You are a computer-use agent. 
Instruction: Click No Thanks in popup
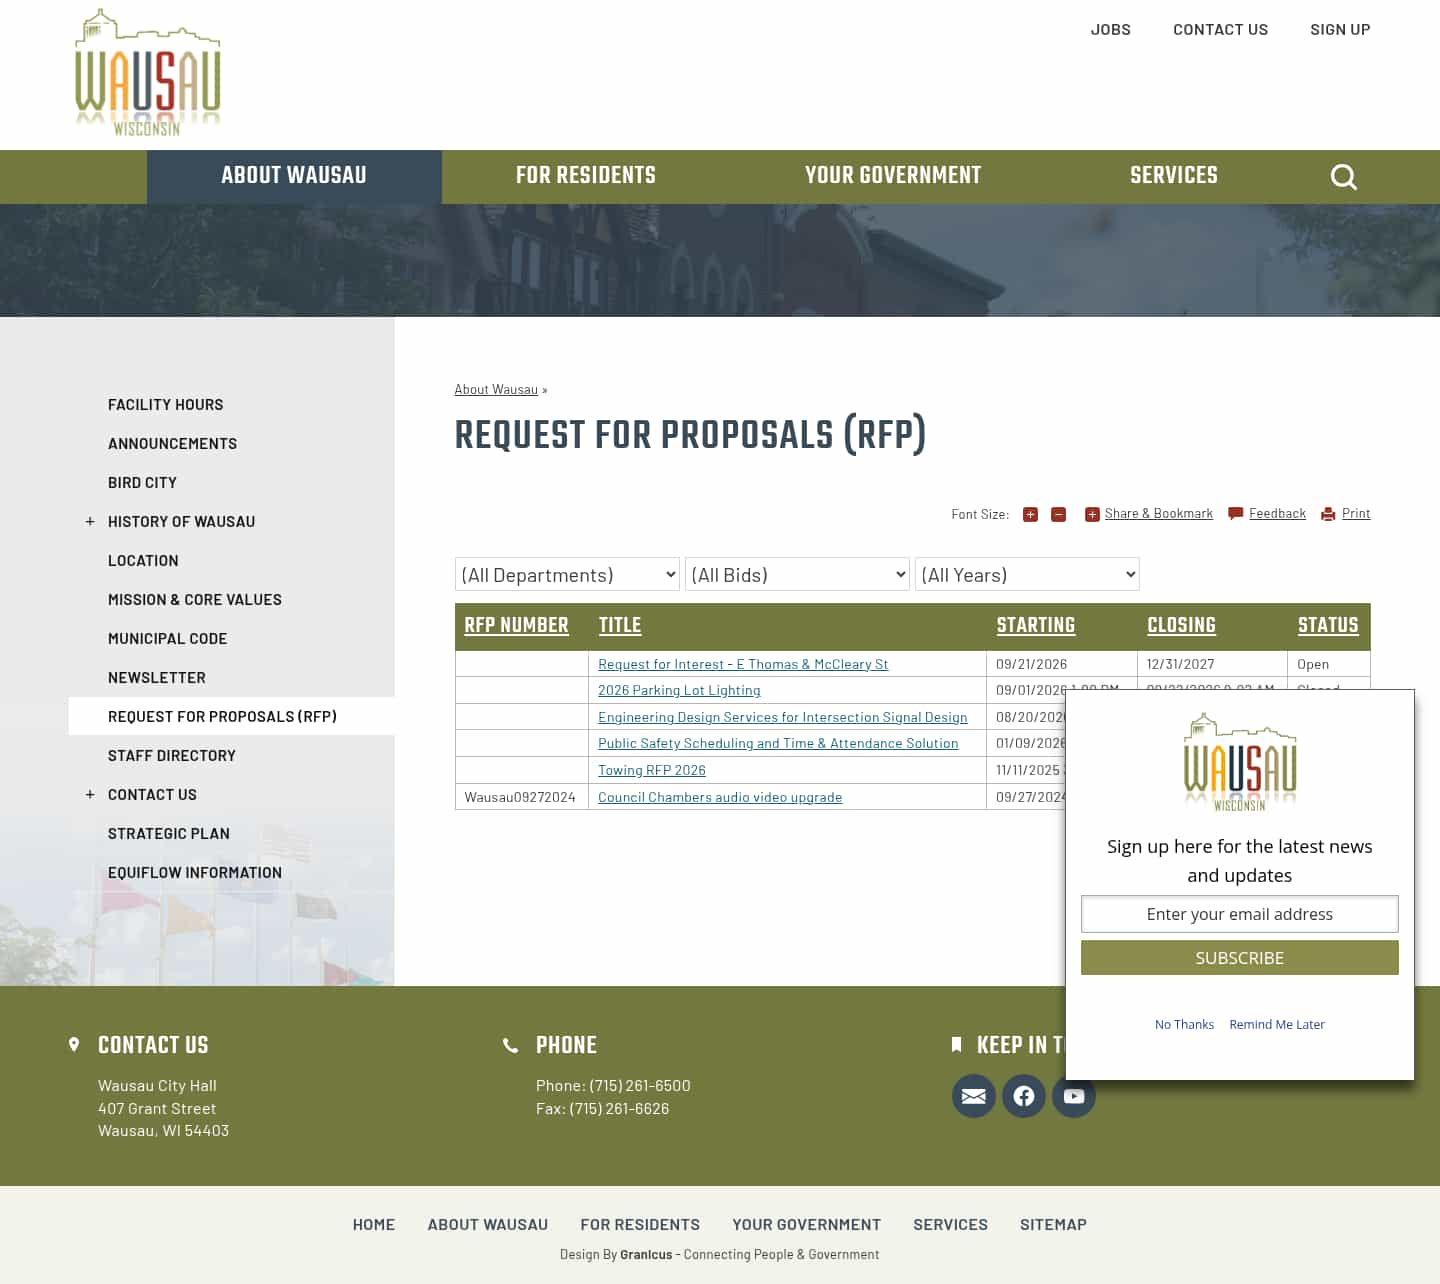pos(1184,1024)
